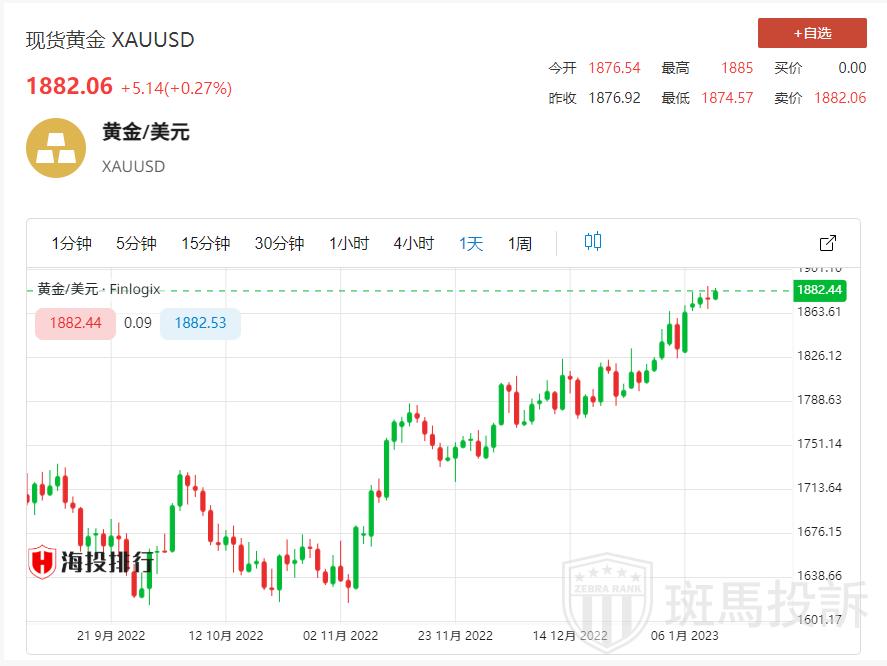This screenshot has width=887, height=666.
Task: Choose the 15分钟 chart interval
Action: coord(205,244)
